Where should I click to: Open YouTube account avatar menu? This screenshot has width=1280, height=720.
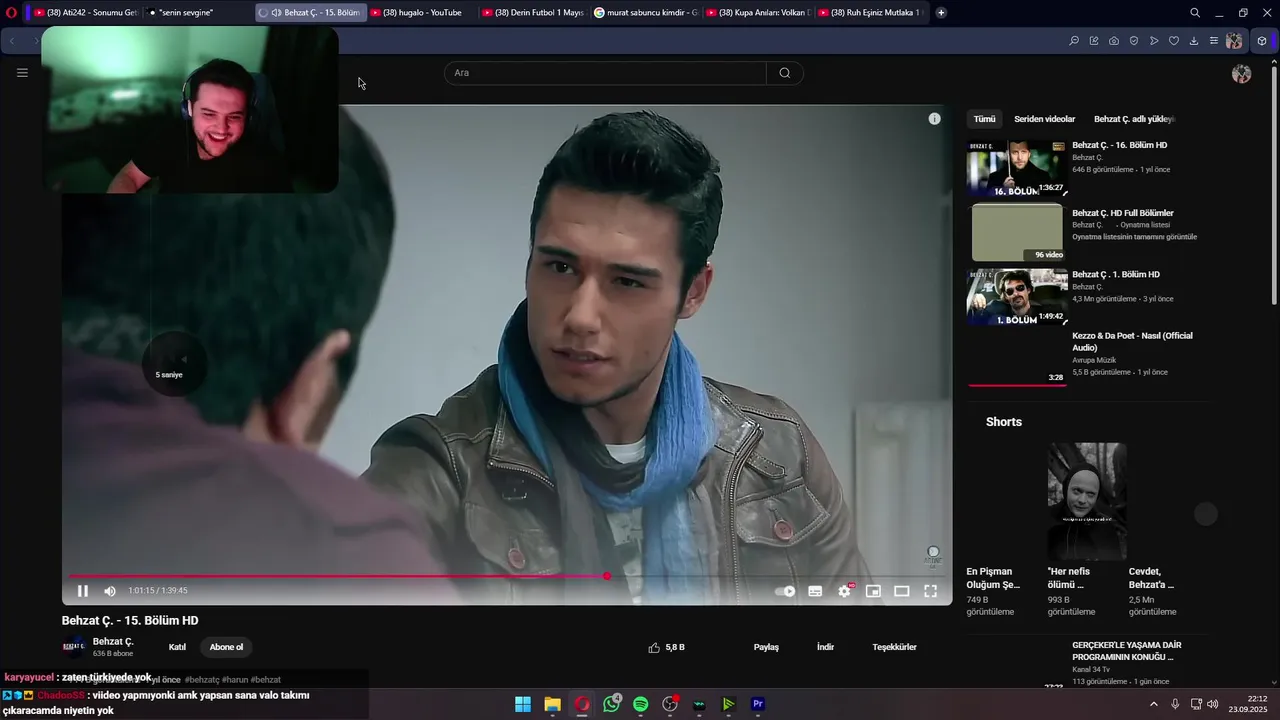[x=1242, y=74]
